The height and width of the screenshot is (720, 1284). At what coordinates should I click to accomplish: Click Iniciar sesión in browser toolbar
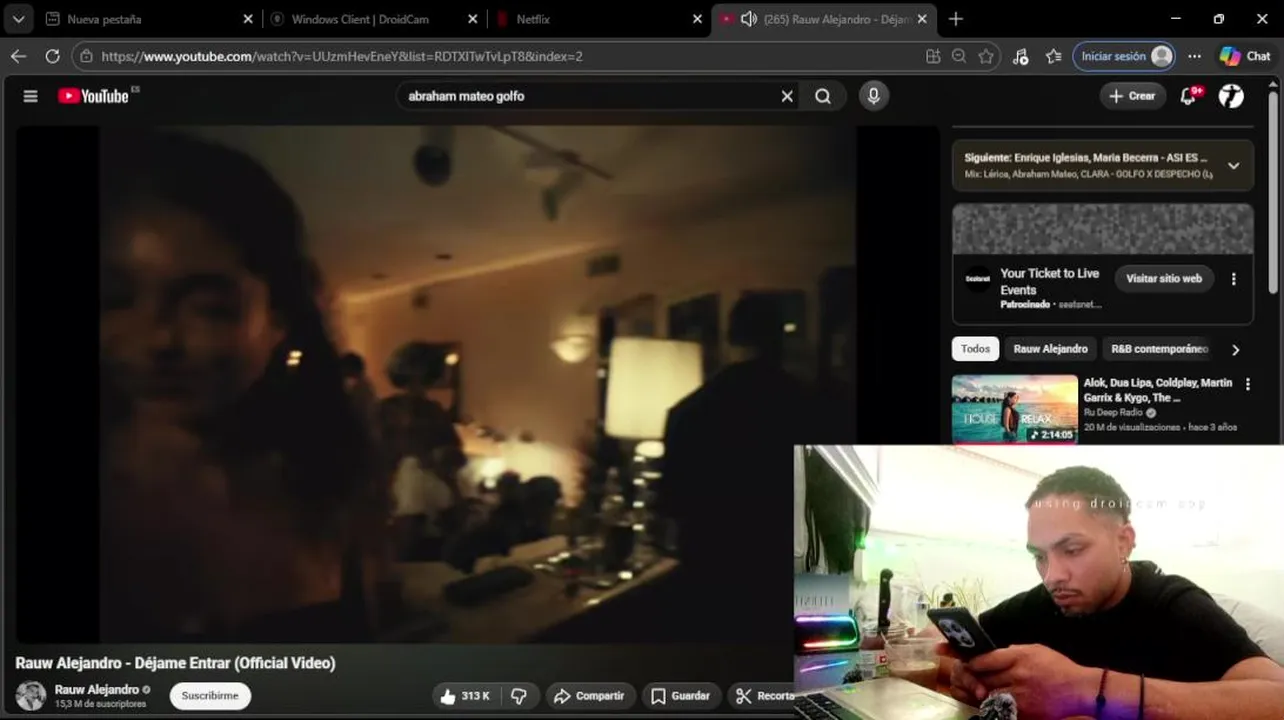(1124, 56)
